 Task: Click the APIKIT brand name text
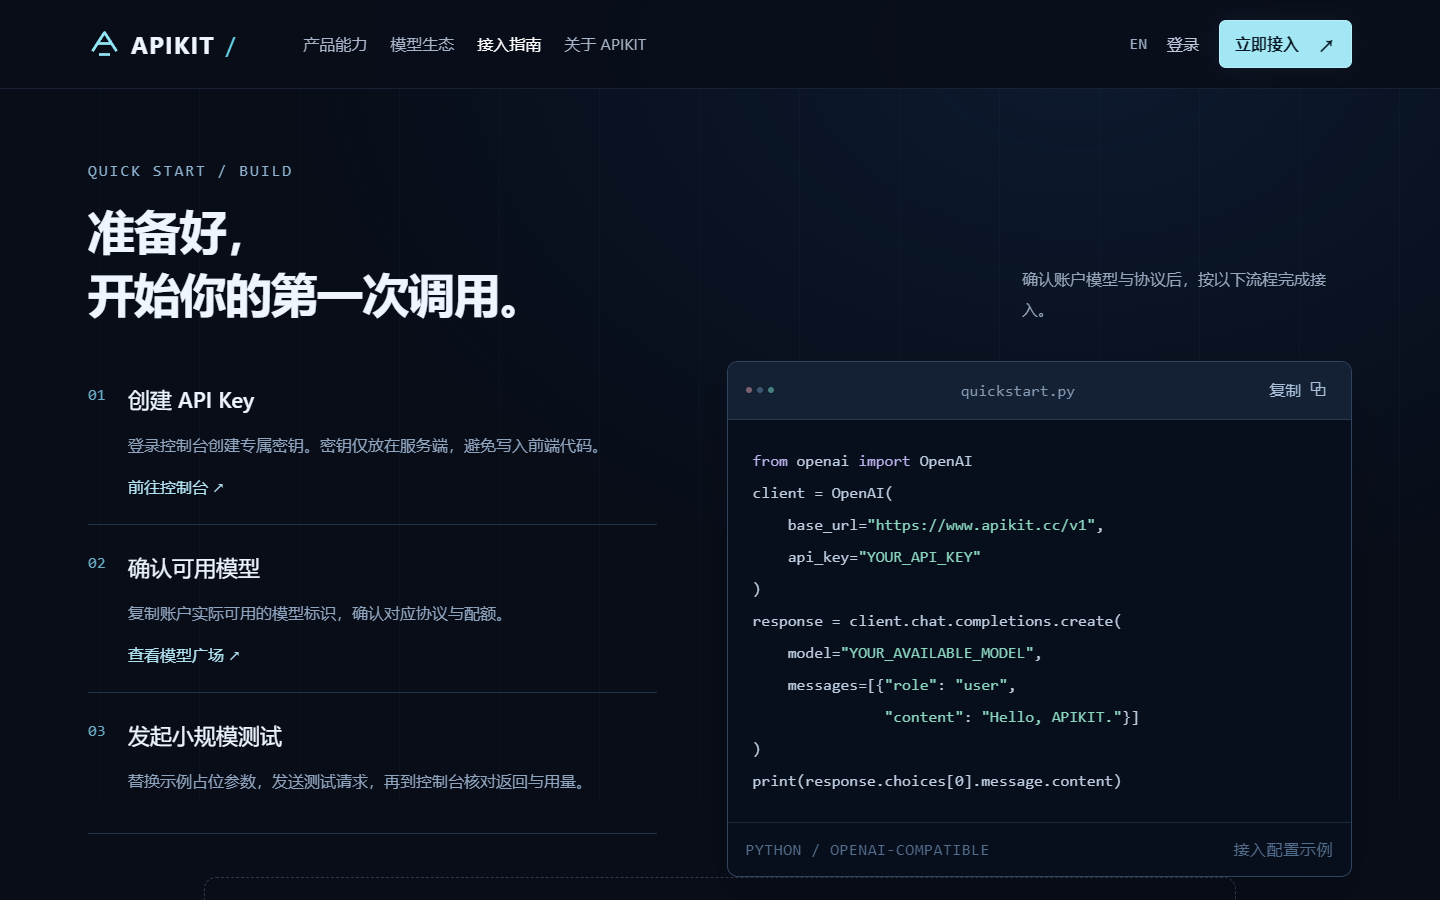(x=172, y=45)
